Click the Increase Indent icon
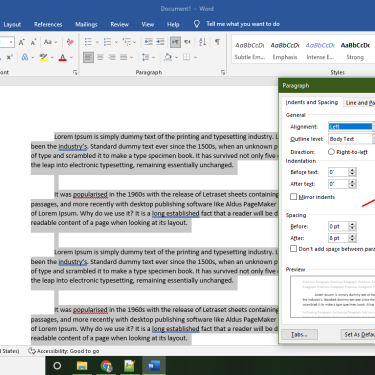The width and height of the screenshot is (375, 375). pos(160,42)
